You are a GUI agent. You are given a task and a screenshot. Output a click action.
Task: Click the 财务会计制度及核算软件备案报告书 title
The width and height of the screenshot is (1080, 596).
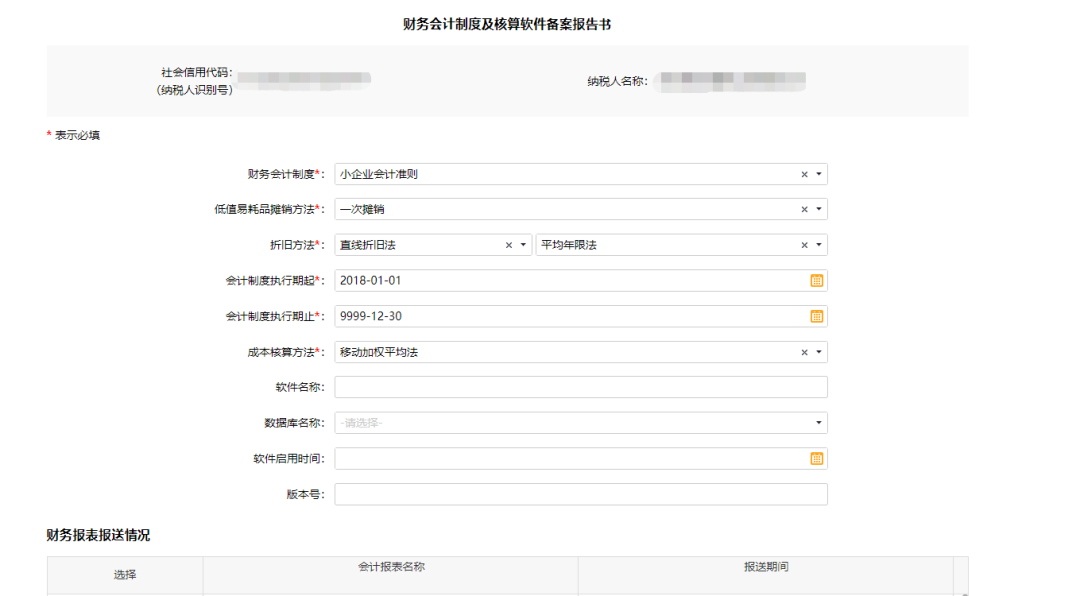click(x=507, y=24)
